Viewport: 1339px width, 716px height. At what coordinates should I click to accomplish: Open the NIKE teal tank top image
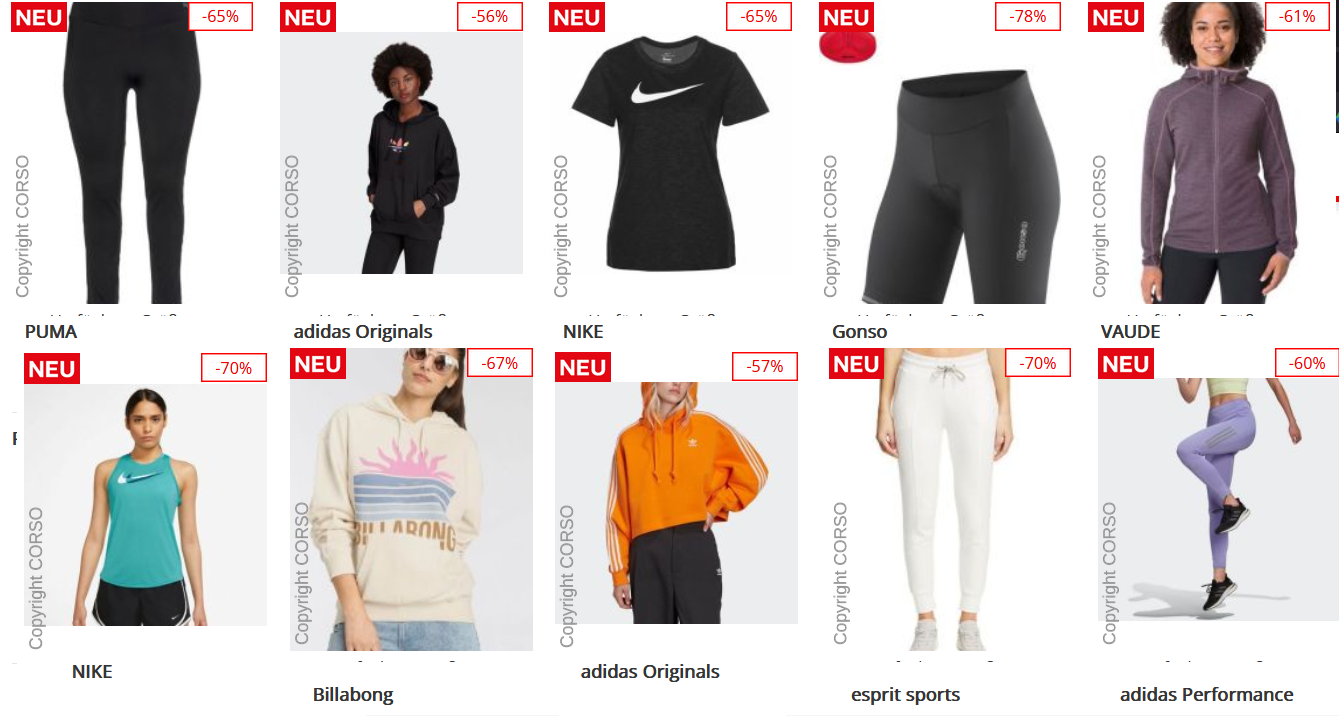(x=145, y=505)
